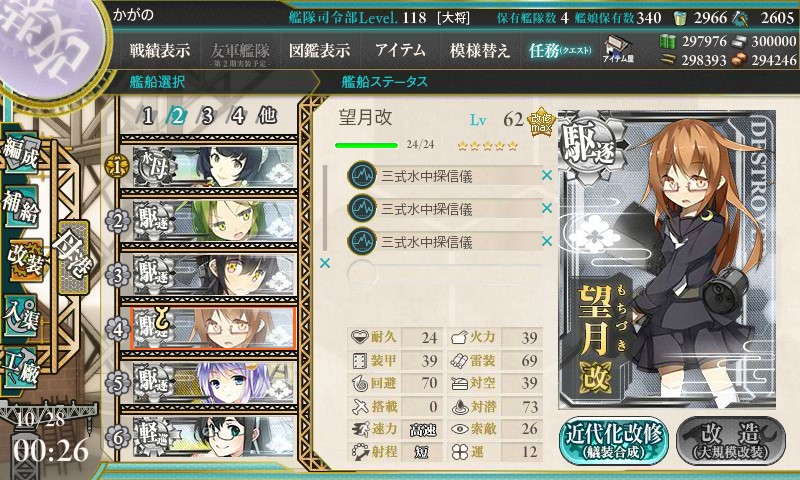The height and width of the screenshot is (480, 800).
Task: Return to 母港 home port button
Action: pyautogui.click(x=74, y=258)
